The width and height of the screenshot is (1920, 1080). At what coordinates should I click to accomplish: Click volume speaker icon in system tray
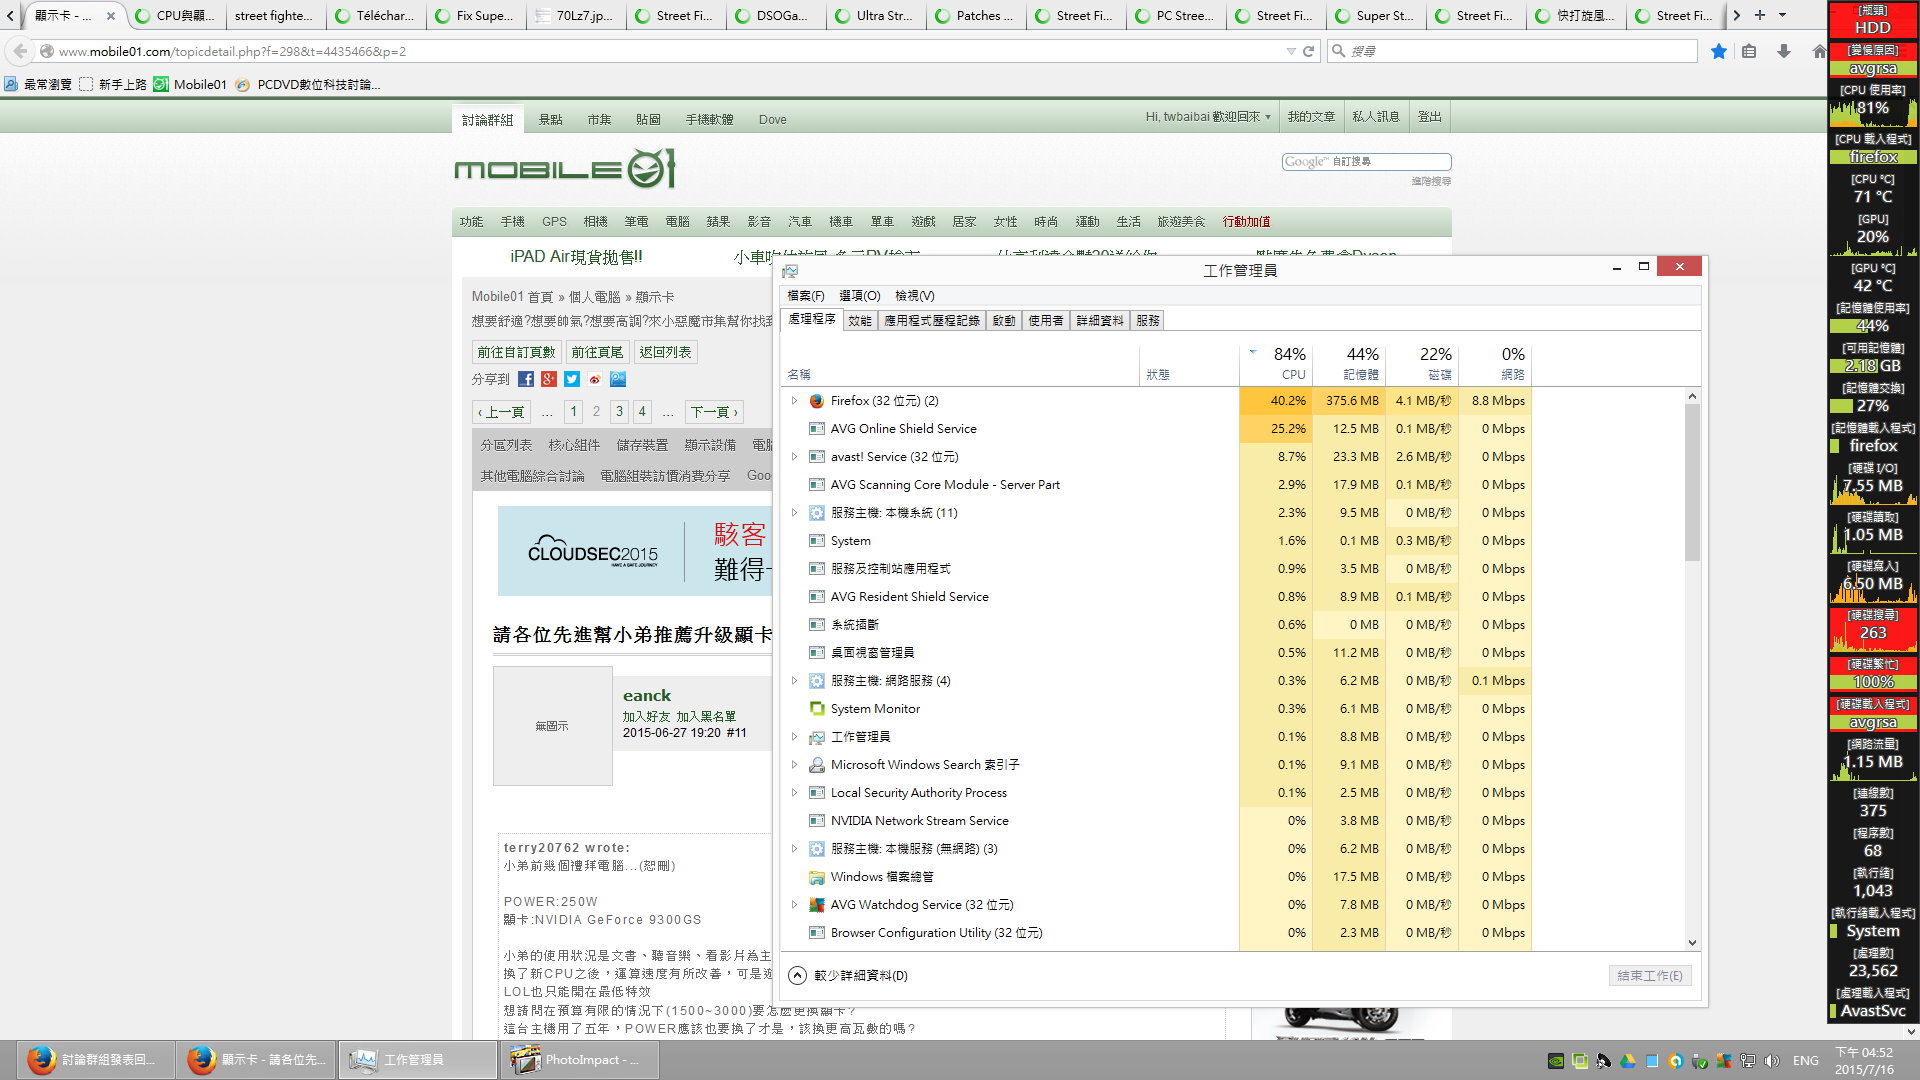click(1772, 1061)
